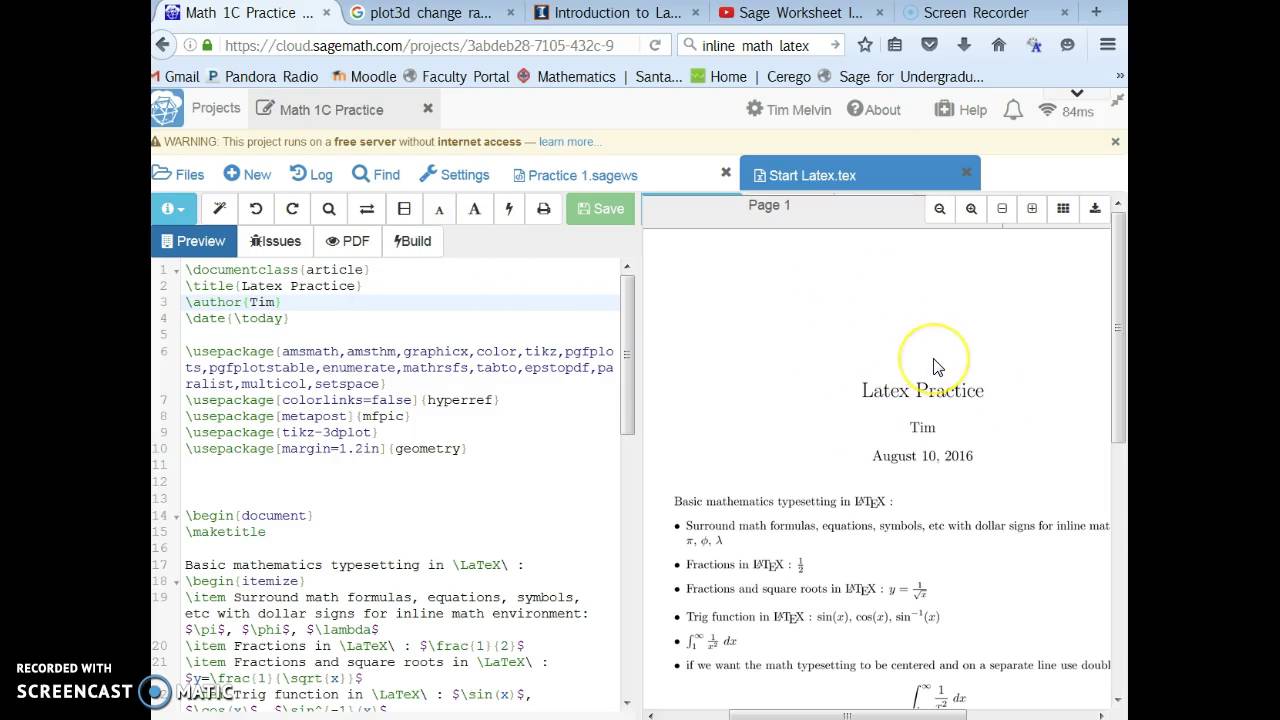1280x720 pixels.
Task: Open the blue info dropdown button
Action: [174, 208]
